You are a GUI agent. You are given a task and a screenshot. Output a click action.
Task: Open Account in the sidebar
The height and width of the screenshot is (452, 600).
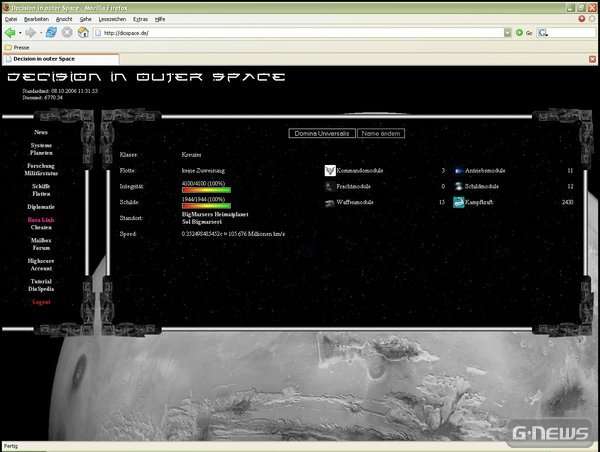[41, 268]
